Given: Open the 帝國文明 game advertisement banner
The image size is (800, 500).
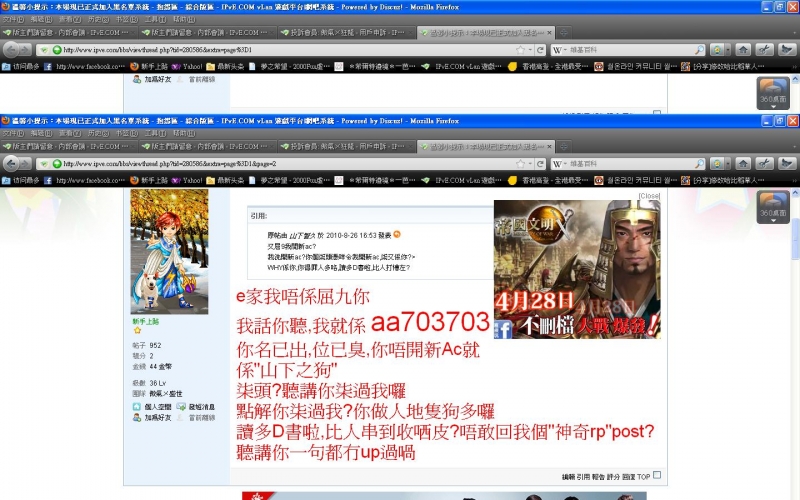Looking at the screenshot, I should [x=577, y=269].
